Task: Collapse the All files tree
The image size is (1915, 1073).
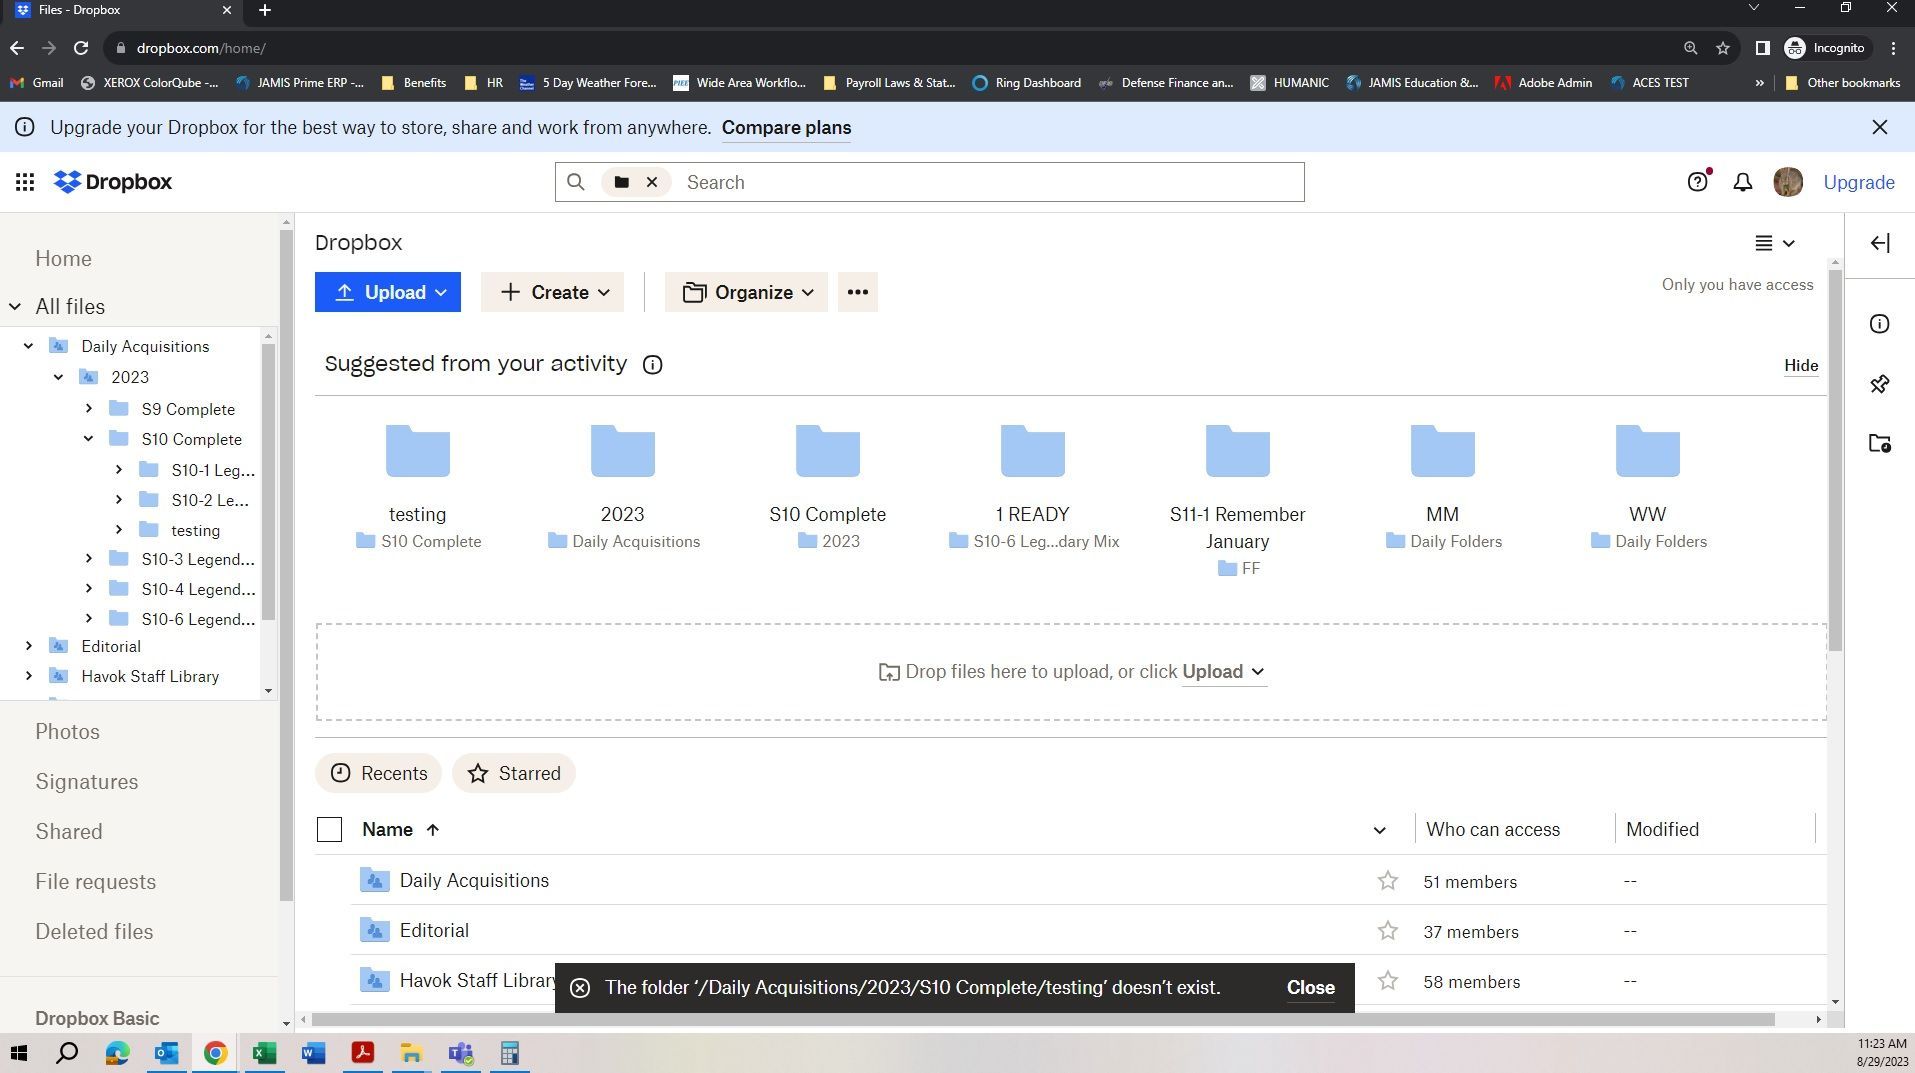Action: [15, 307]
